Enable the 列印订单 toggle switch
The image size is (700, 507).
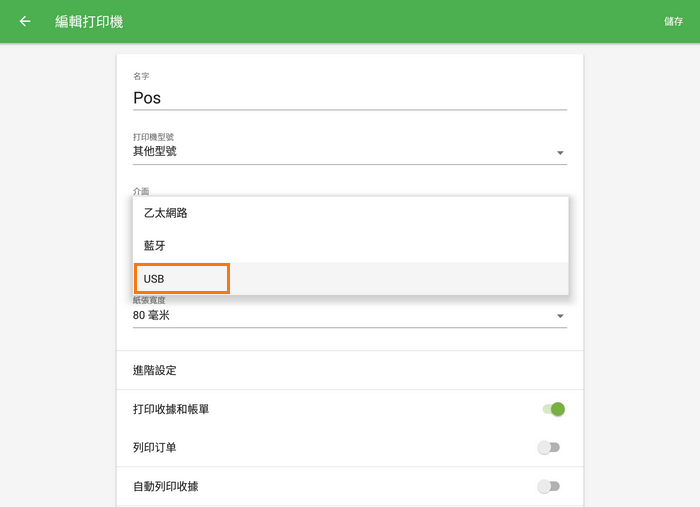548,447
